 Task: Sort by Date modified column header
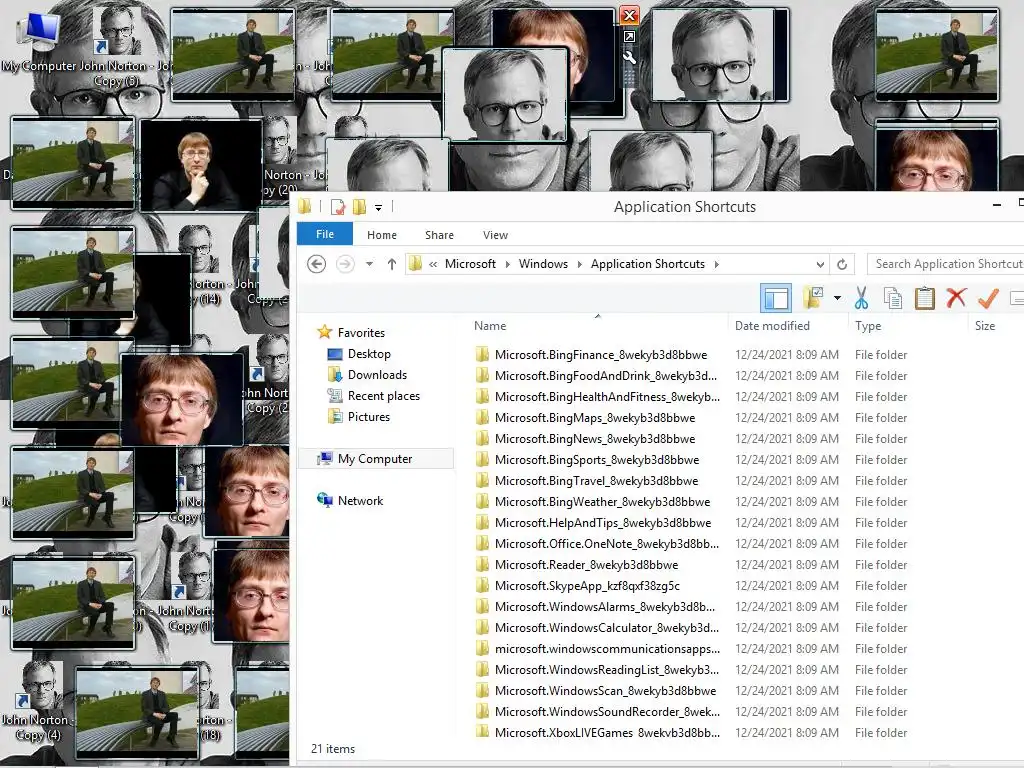(772, 326)
